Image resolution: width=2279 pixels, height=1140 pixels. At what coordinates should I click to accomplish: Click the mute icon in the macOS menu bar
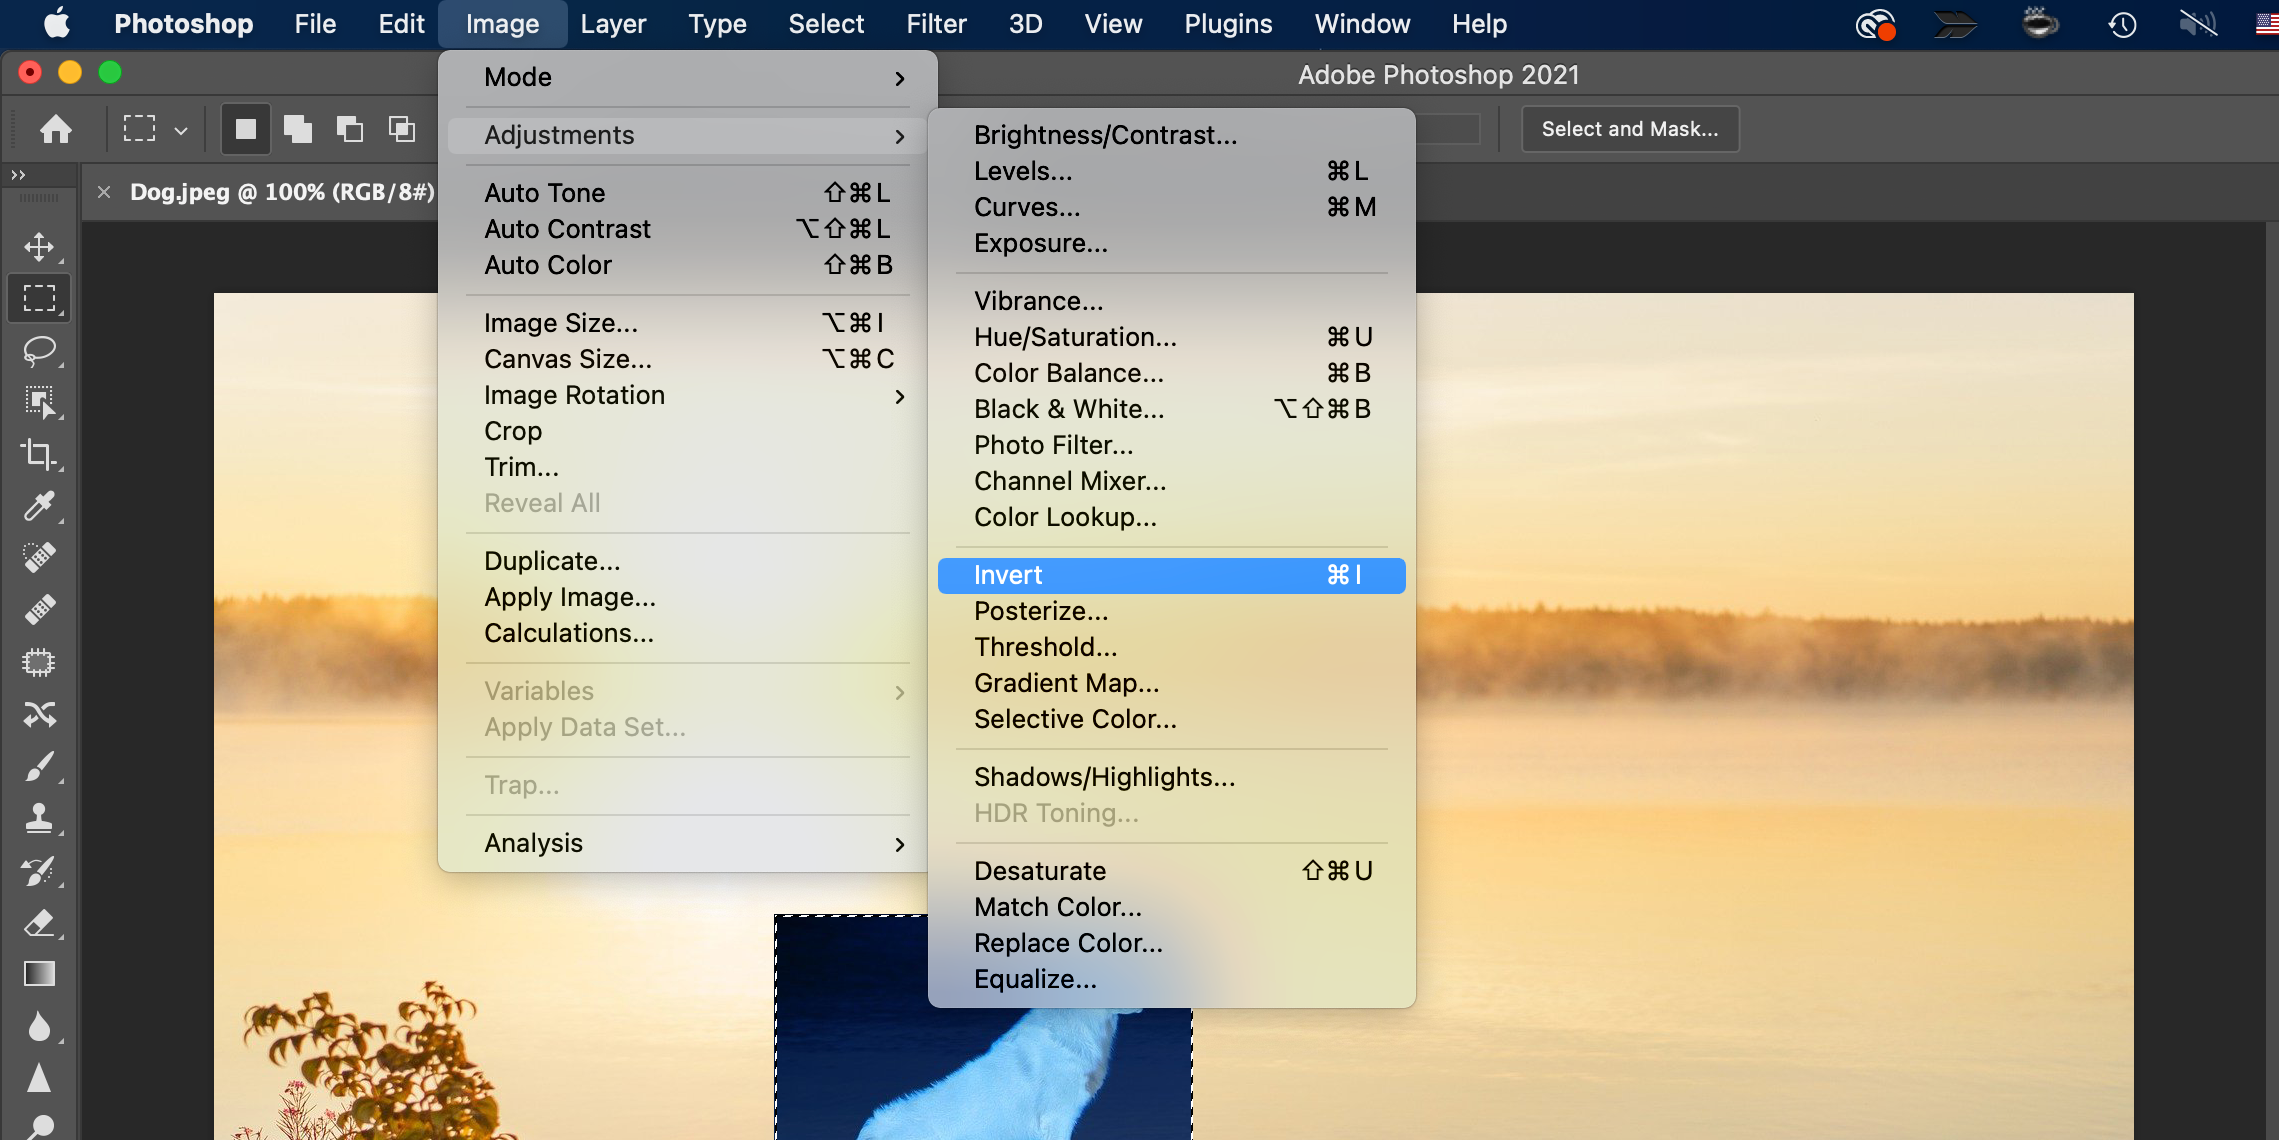coord(2197,23)
